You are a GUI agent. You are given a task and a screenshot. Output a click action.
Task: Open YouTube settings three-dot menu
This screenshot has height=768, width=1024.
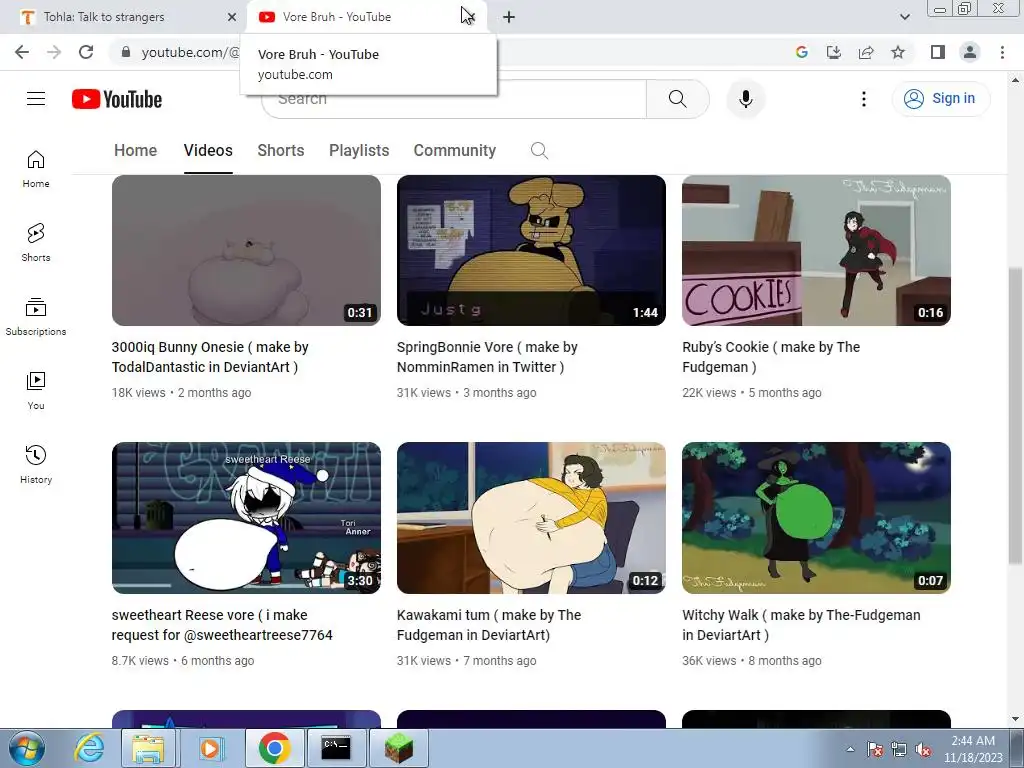(x=863, y=99)
